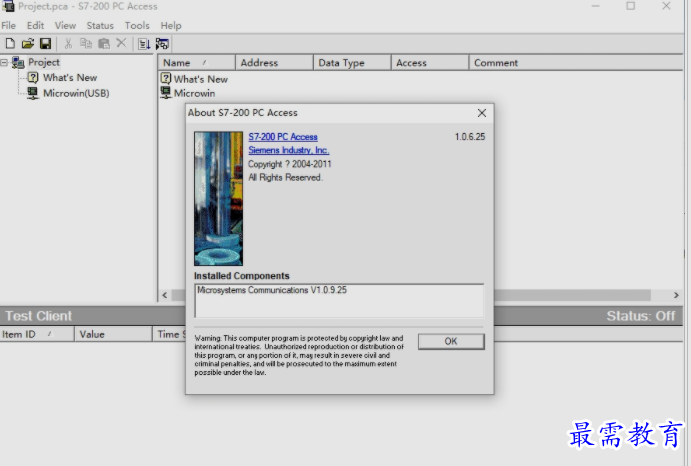Click Microwin icon in item list
Screen dimensions: 691x466
[166, 93]
